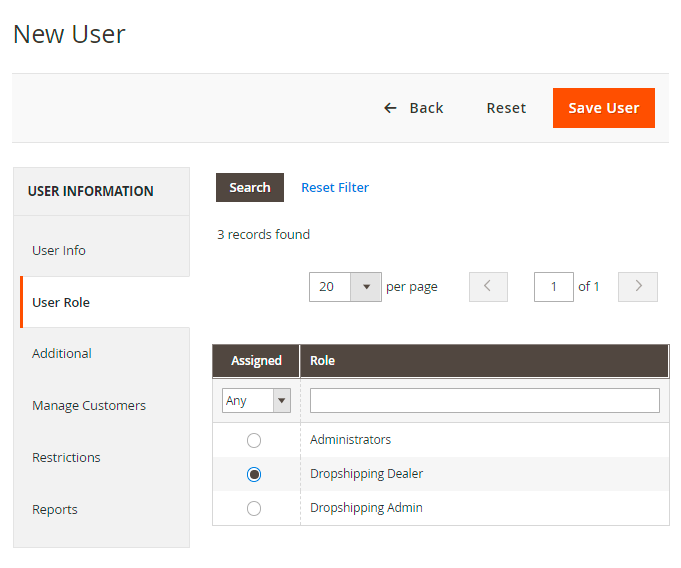Go to next page arrow

(x=638, y=287)
